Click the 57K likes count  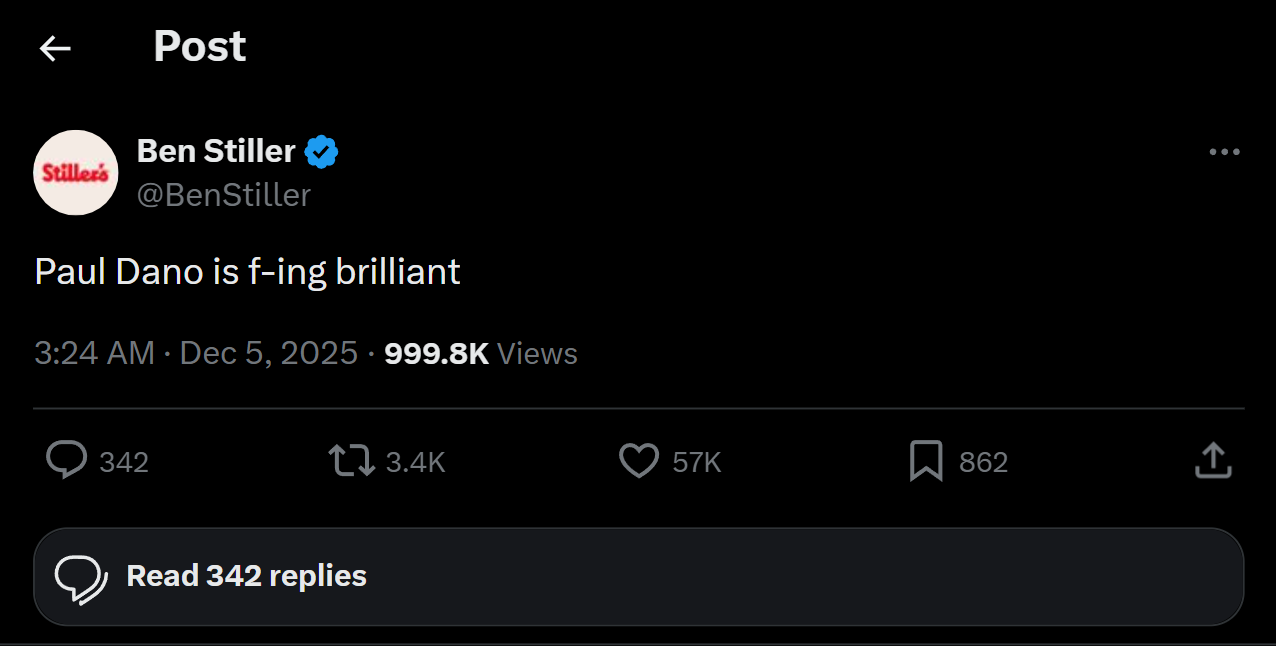click(x=697, y=462)
